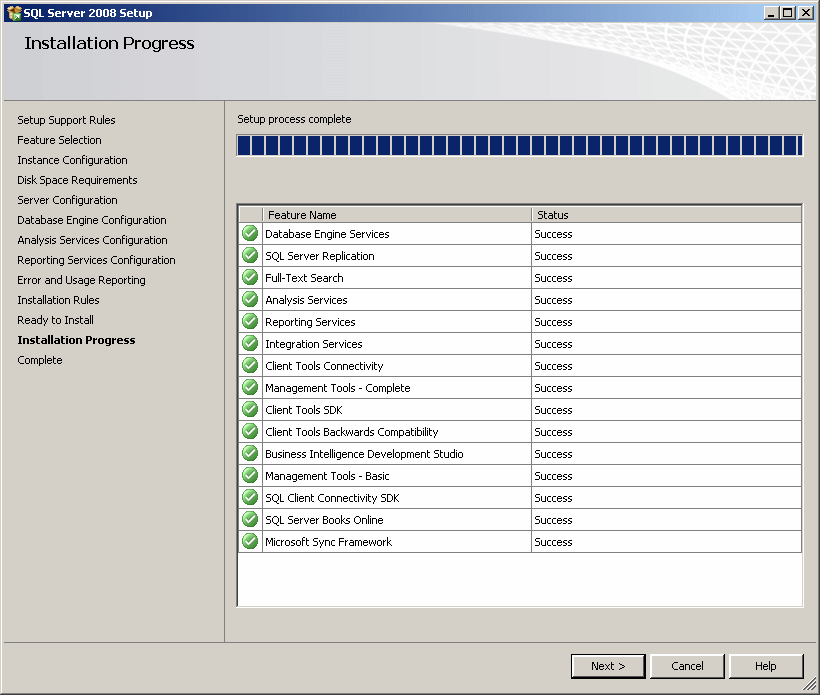Image resolution: width=820 pixels, height=695 pixels.
Task: Click the SQL Server Replication success checkmark icon
Action: [250, 255]
